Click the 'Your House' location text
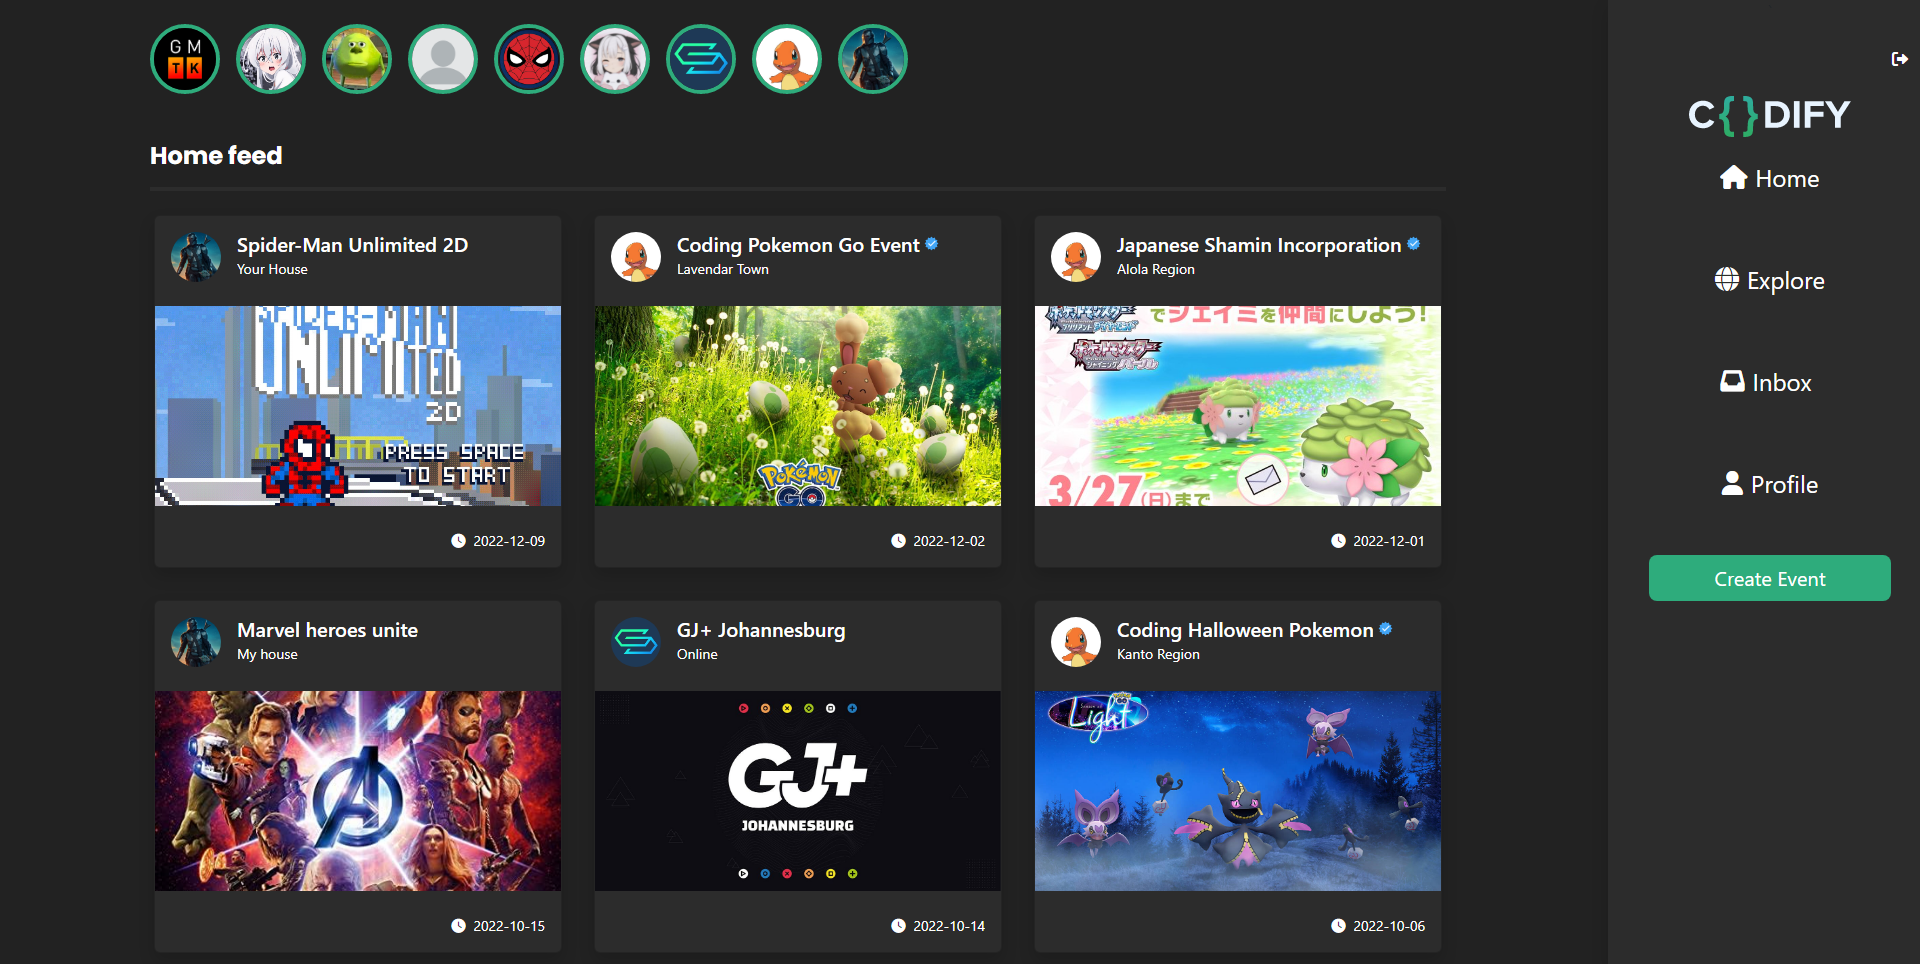 click(272, 269)
